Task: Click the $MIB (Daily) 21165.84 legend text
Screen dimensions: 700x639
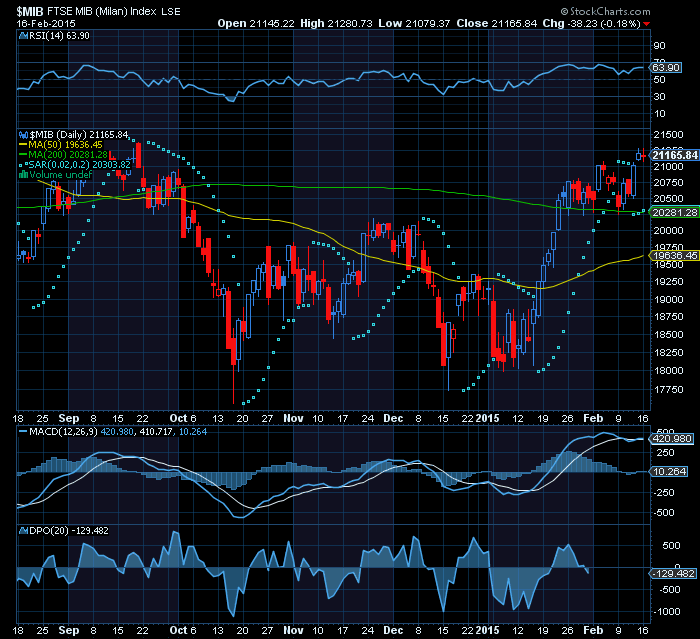Action: point(79,134)
